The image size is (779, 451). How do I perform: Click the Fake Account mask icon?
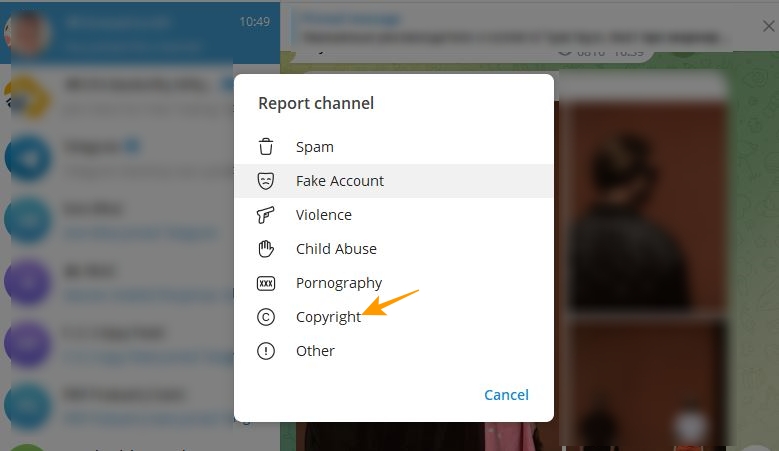pos(266,181)
